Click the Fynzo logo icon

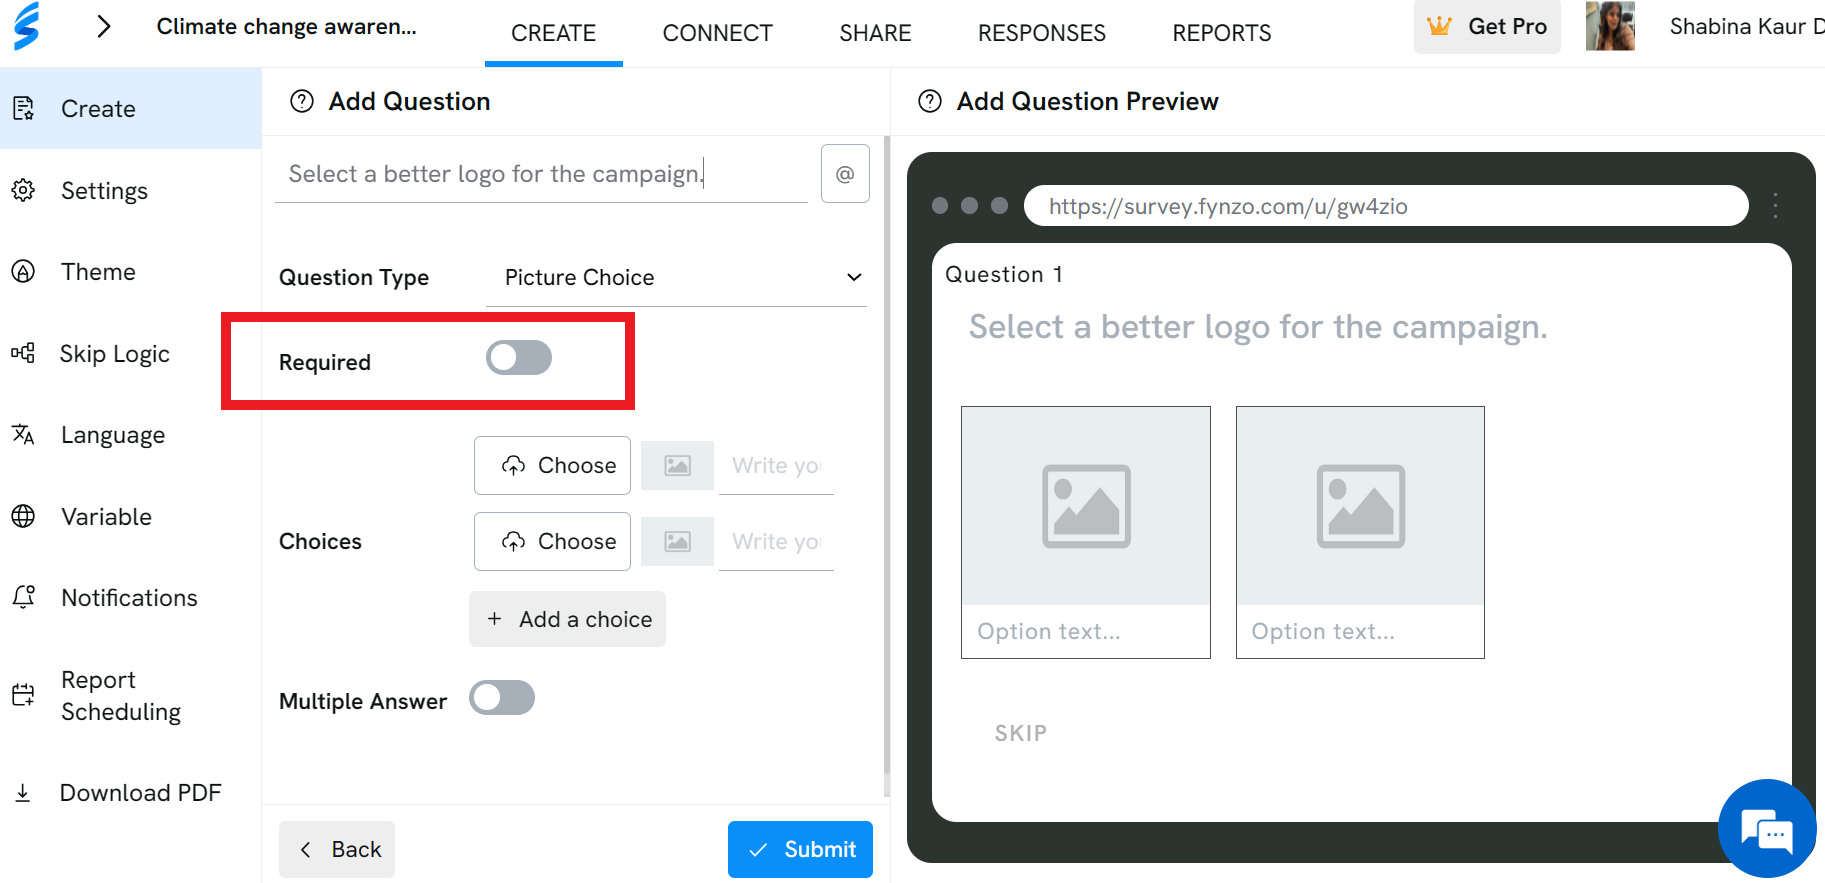(27, 26)
